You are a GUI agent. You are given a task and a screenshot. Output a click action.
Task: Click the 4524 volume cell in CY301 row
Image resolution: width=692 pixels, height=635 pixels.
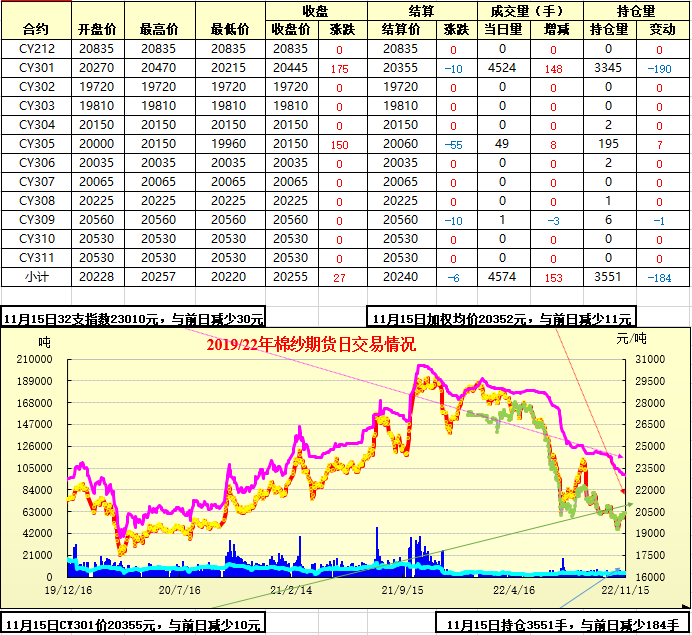click(x=502, y=68)
